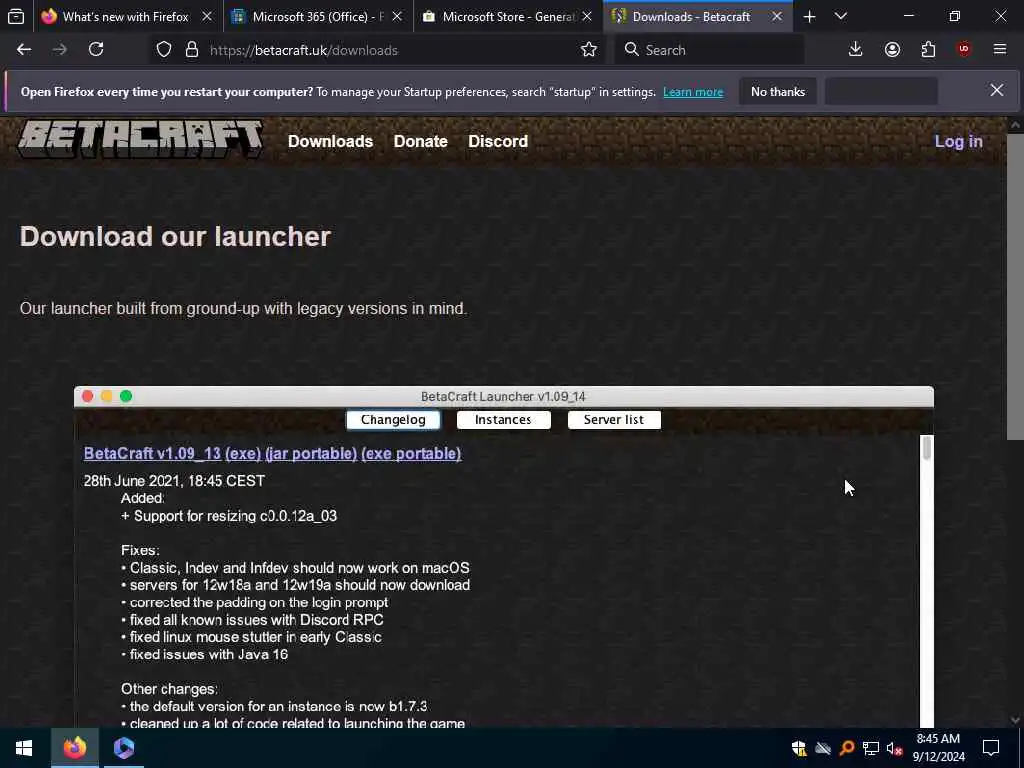Open the Discord nav item
Viewport: 1024px width, 768px height.
click(498, 141)
